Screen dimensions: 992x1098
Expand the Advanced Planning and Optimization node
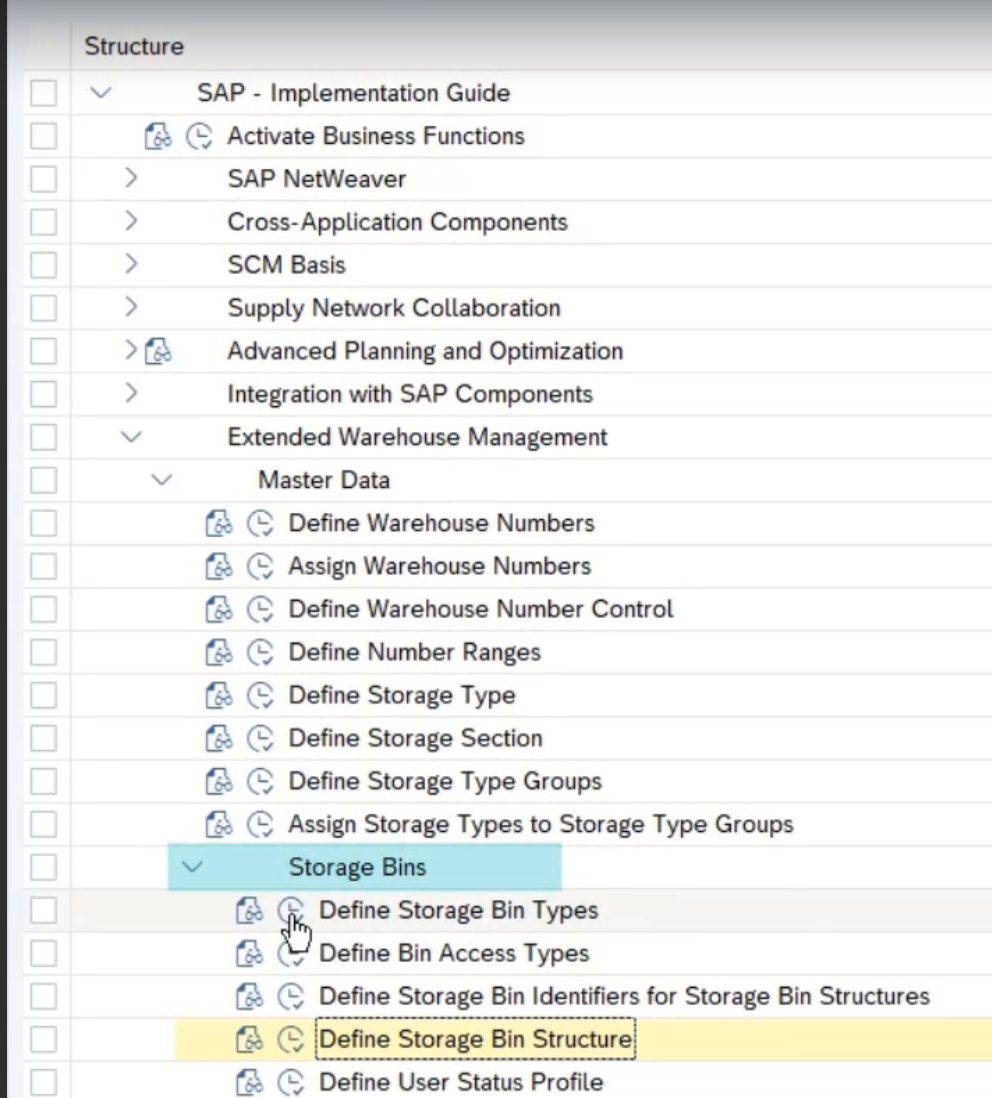point(131,349)
